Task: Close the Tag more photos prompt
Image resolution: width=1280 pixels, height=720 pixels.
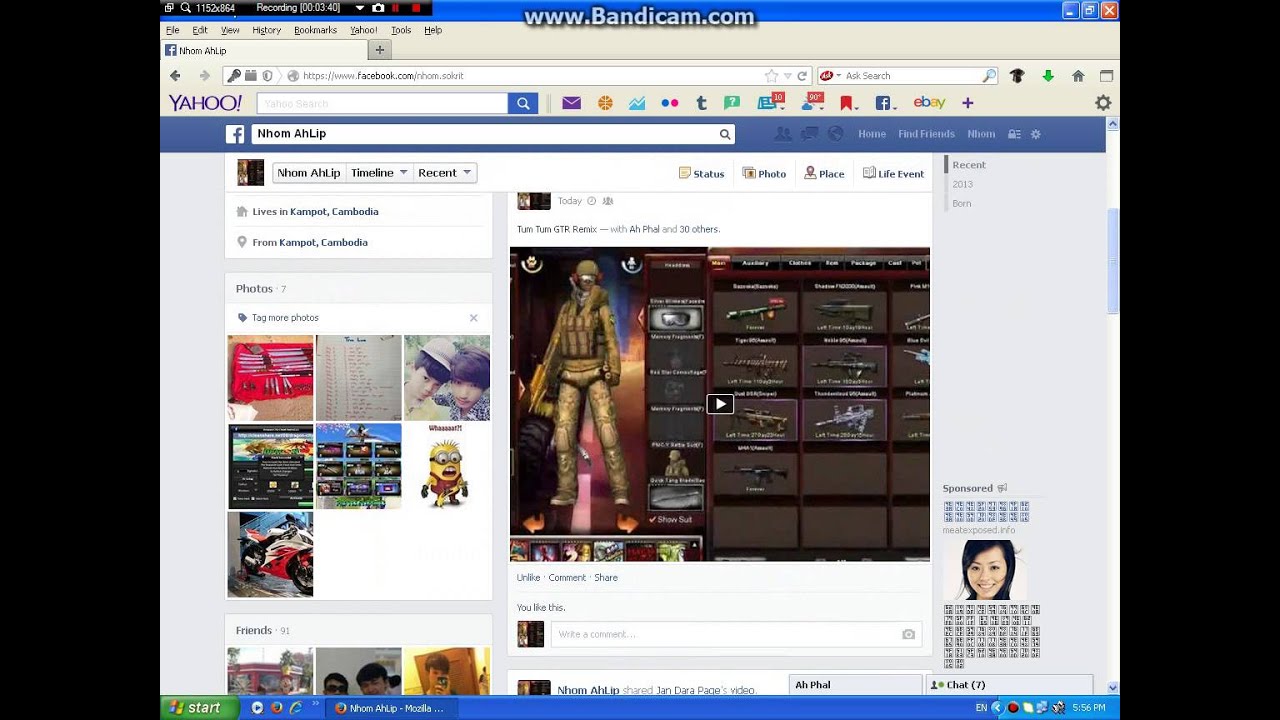Action: [x=474, y=318]
